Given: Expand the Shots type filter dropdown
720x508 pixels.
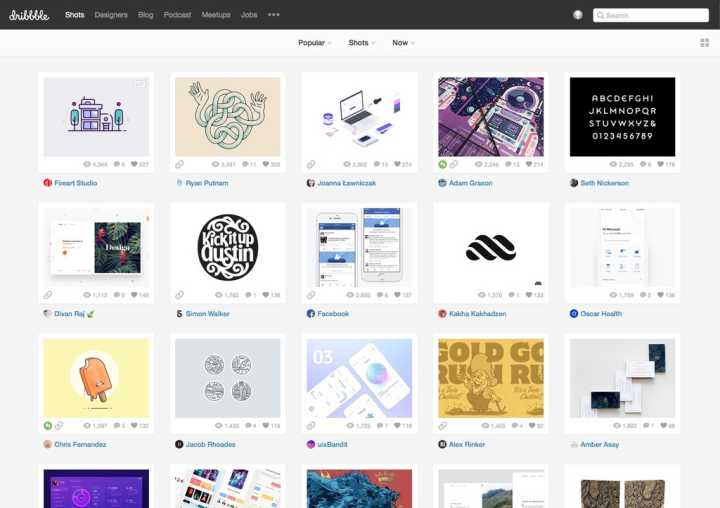Looking at the screenshot, I should [361, 43].
